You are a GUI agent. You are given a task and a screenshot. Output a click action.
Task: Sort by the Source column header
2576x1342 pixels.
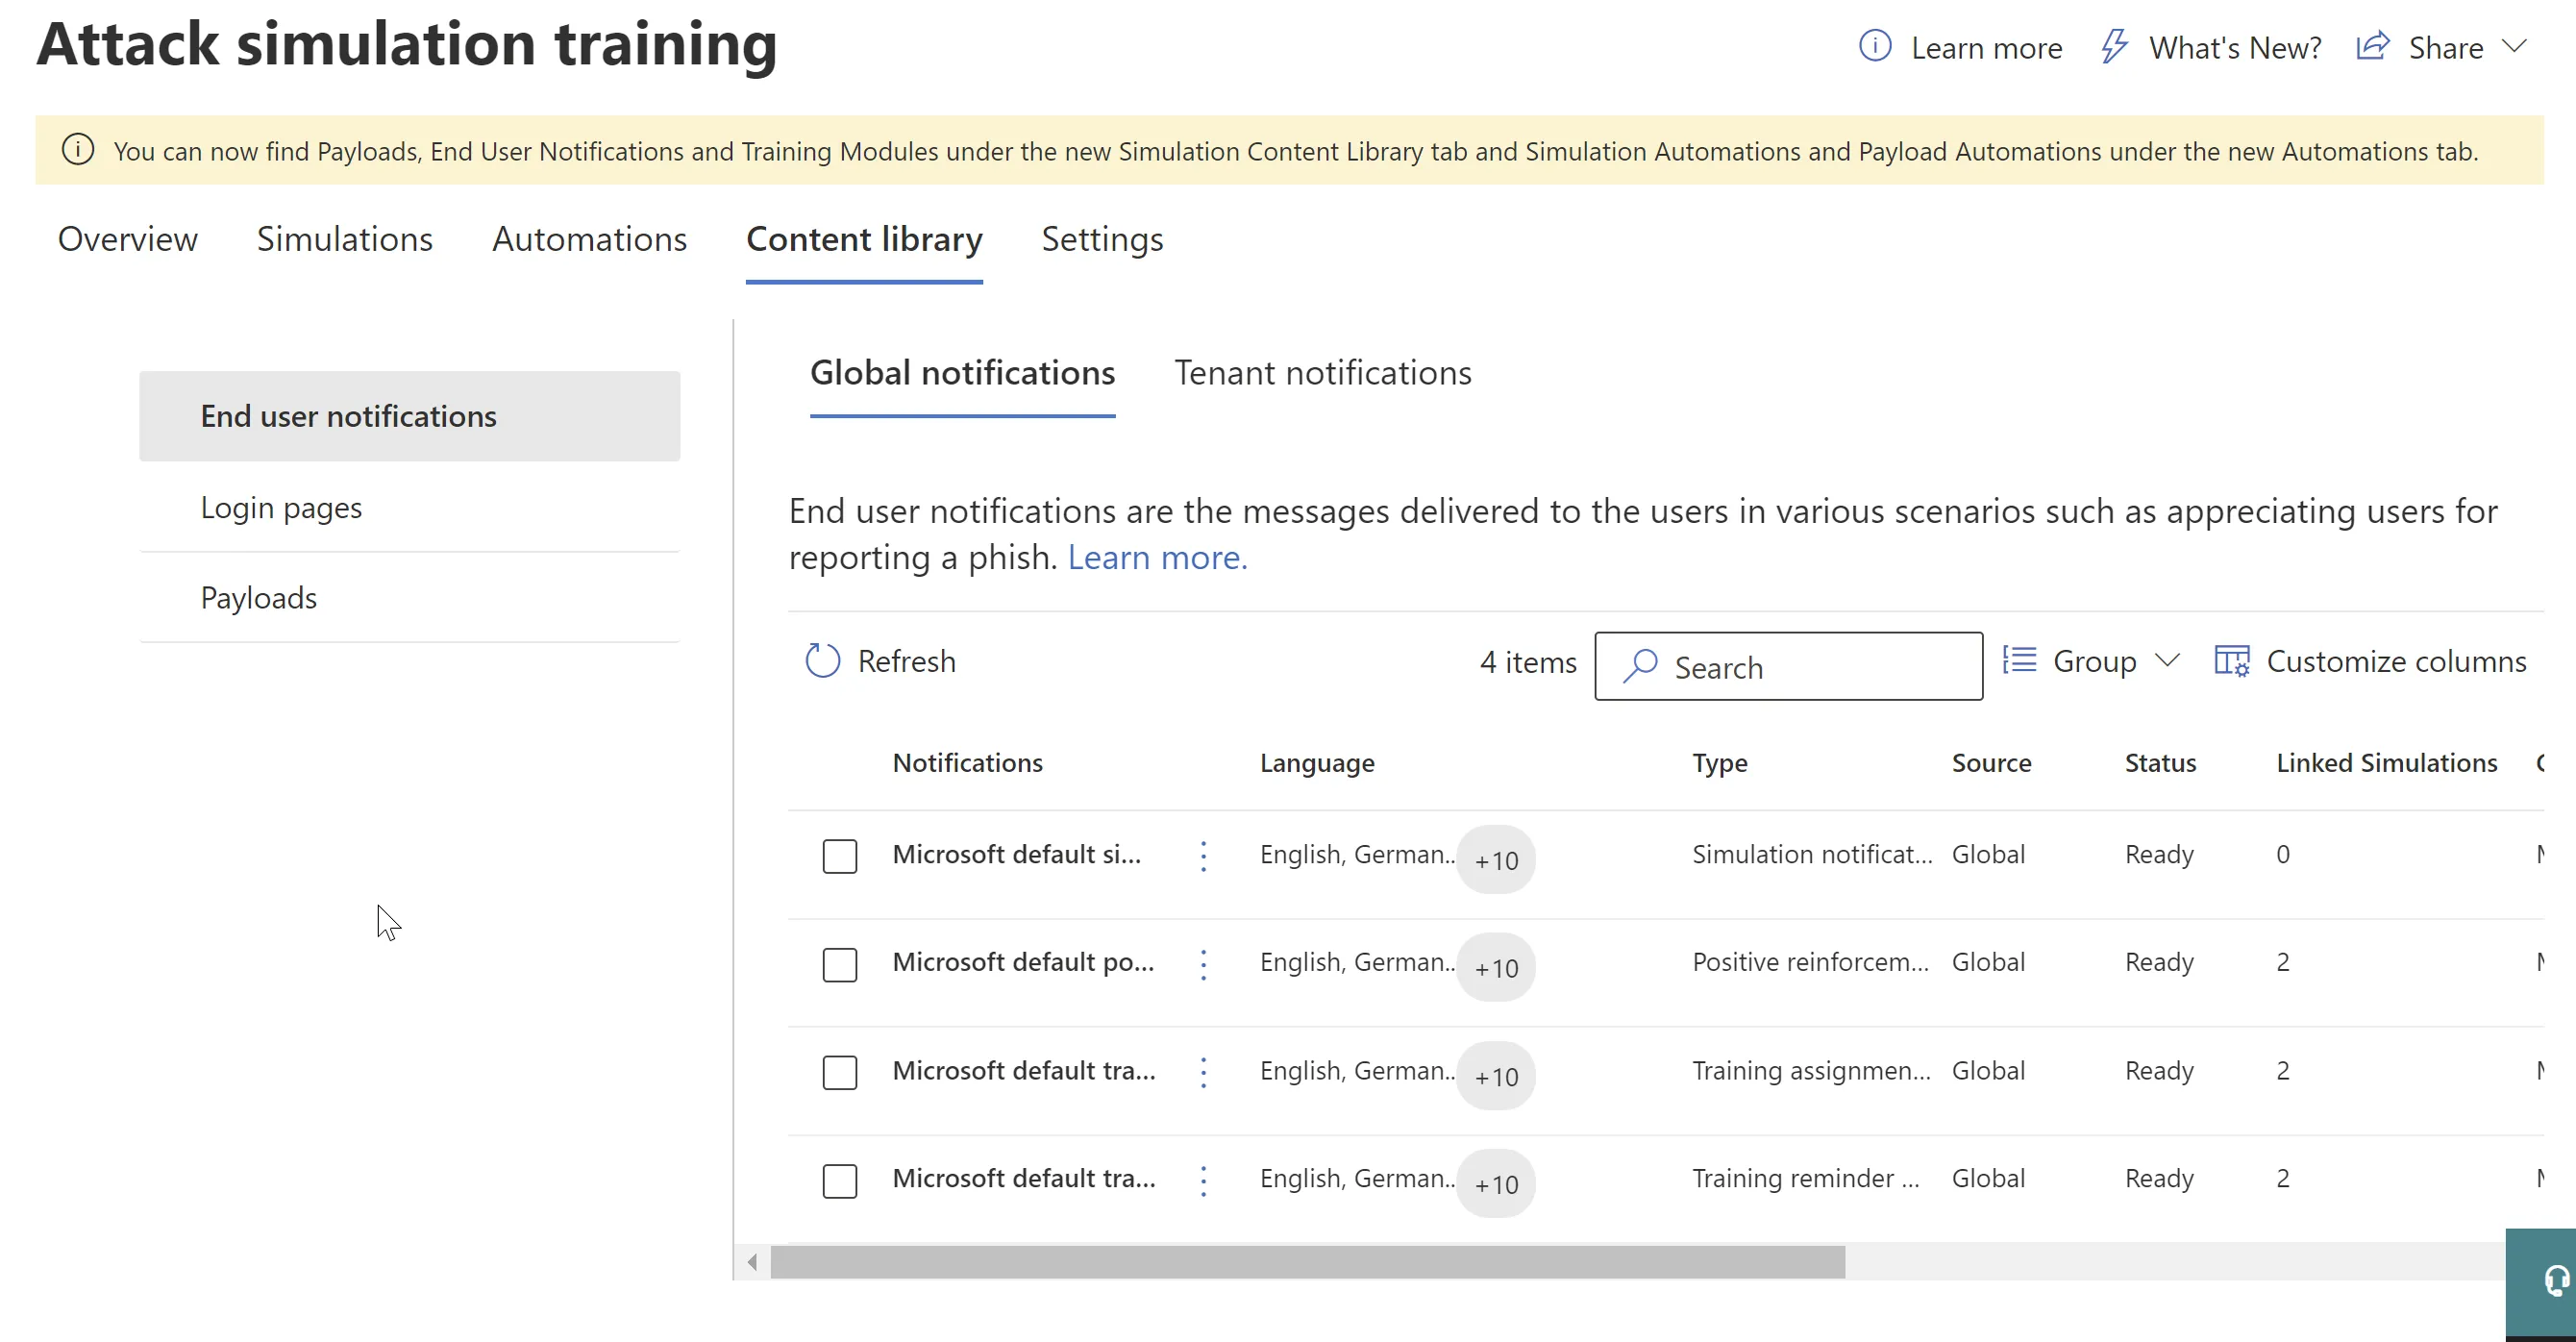coord(1992,763)
